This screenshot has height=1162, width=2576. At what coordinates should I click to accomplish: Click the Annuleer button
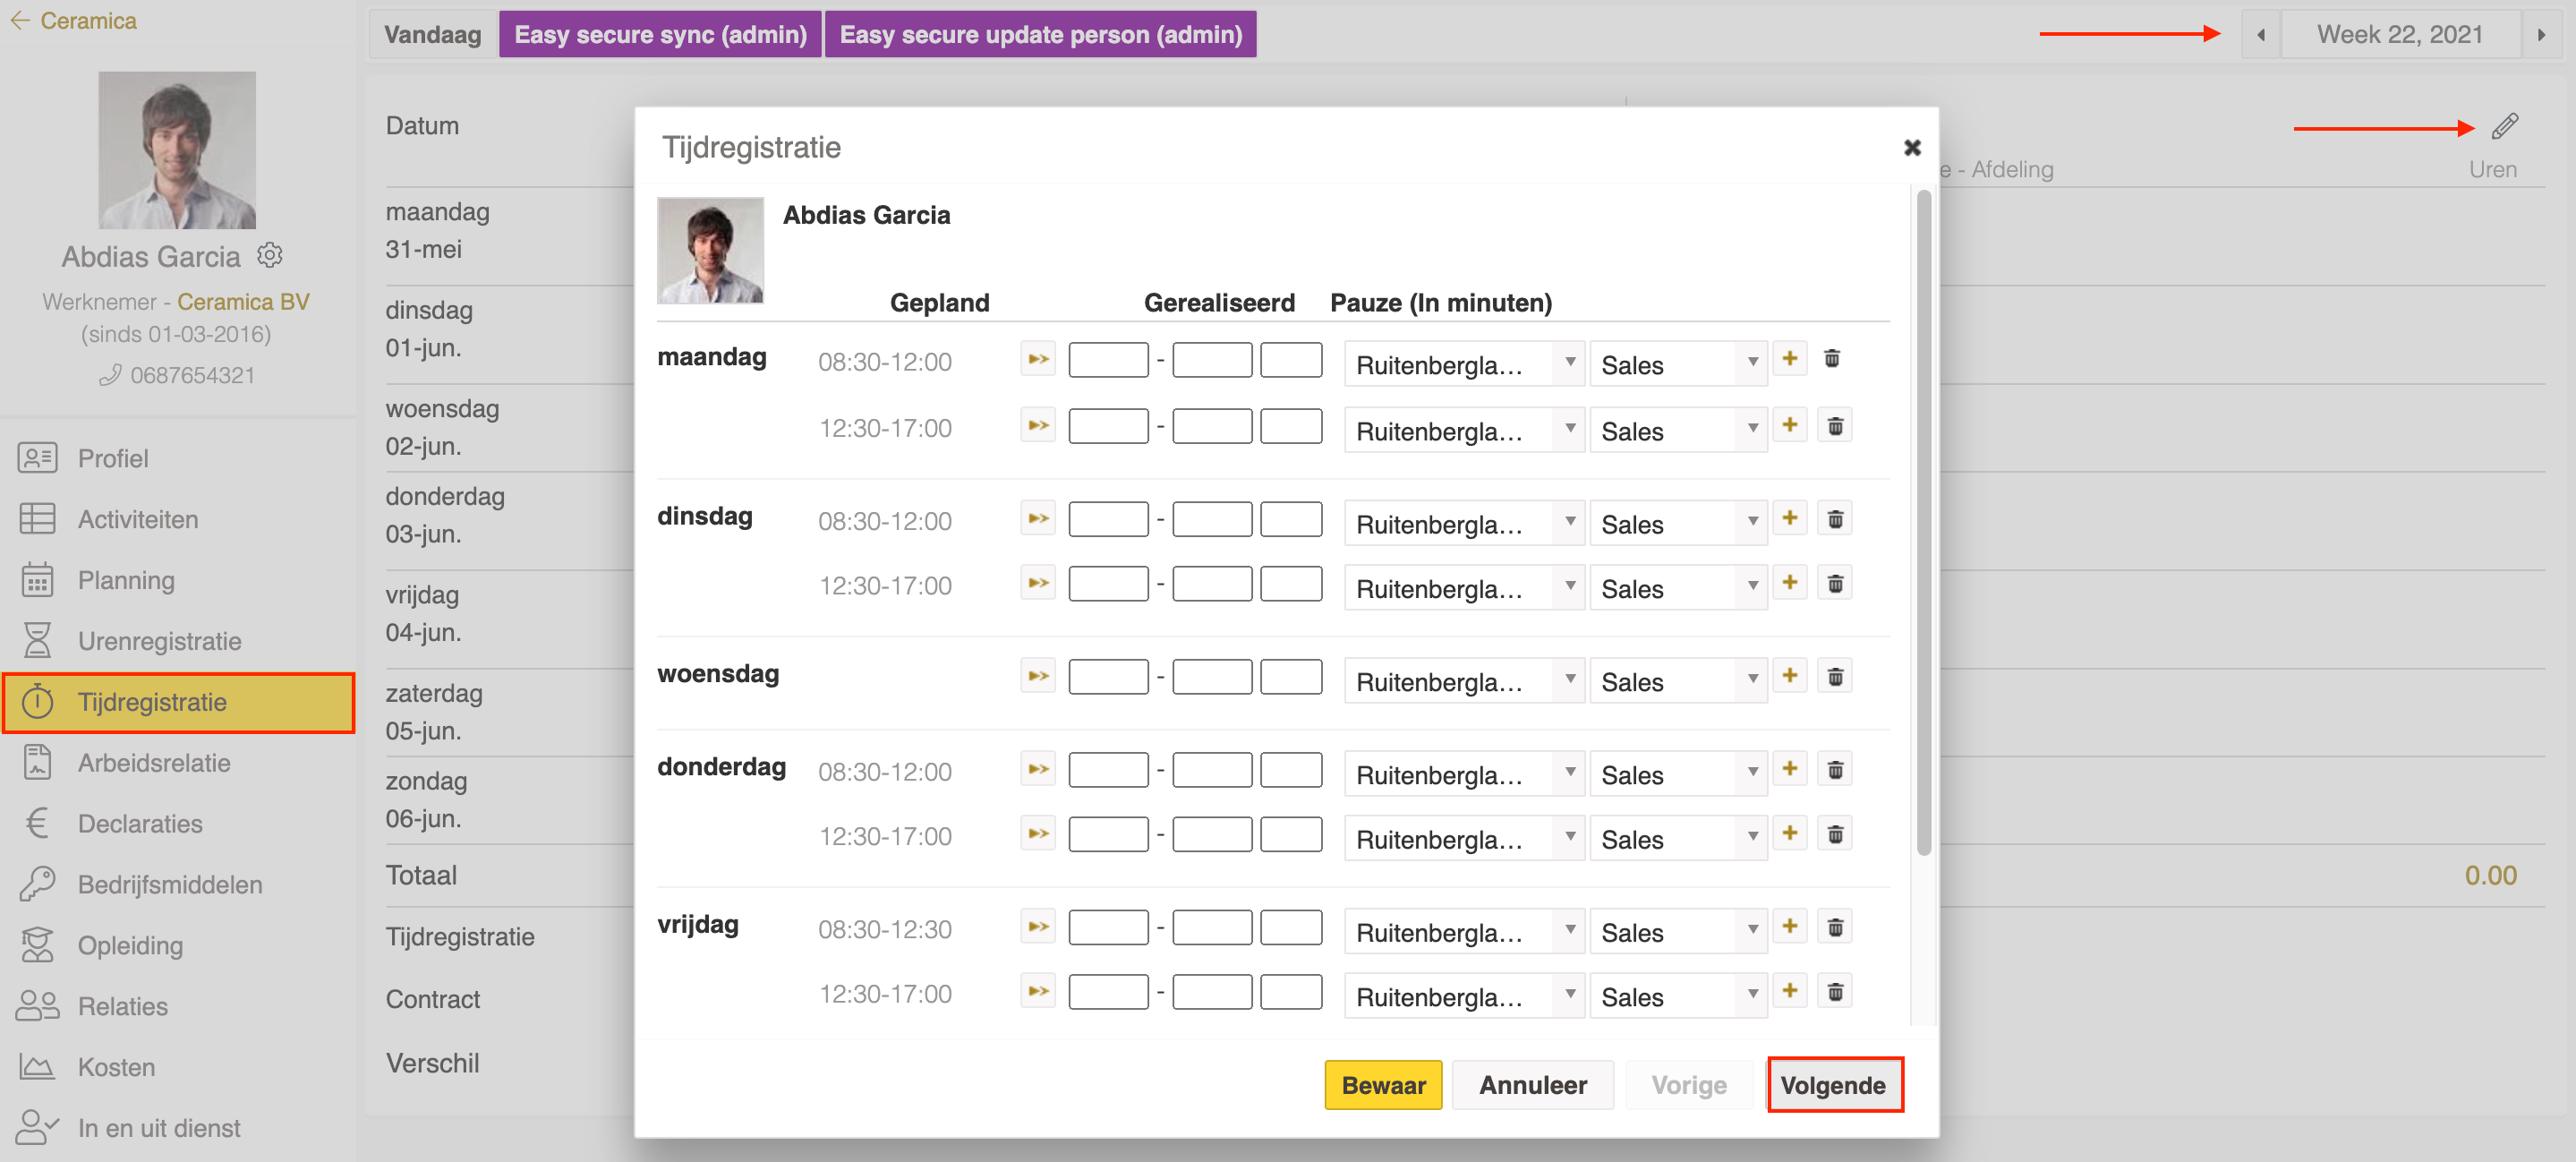tap(1533, 1085)
